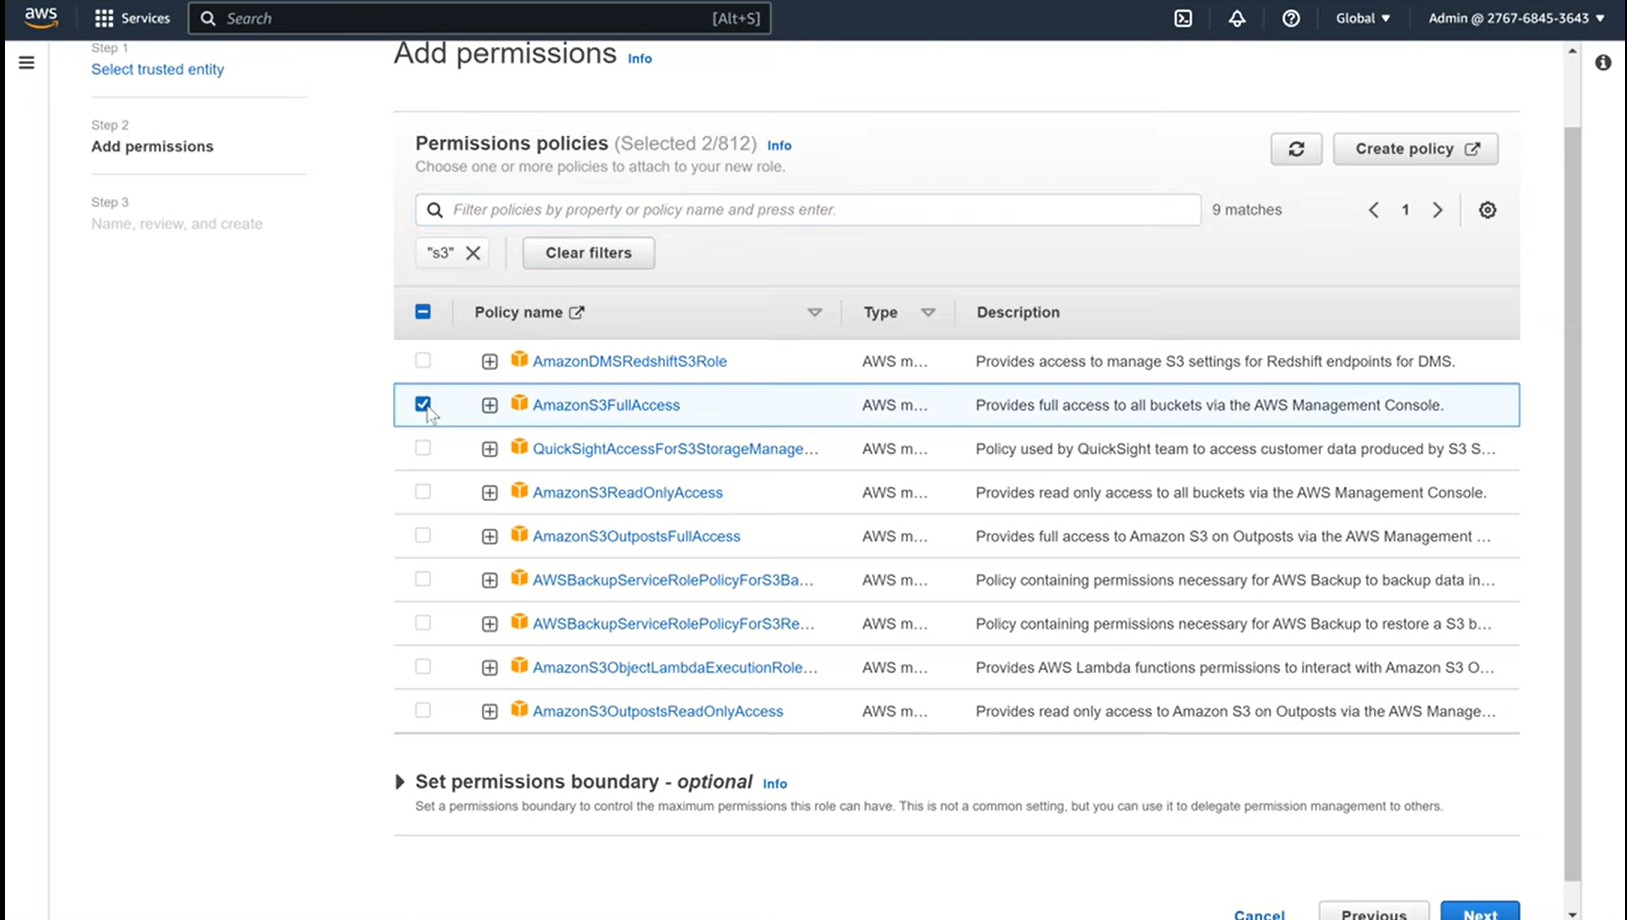Screen dimensions: 1627x920
Task: Click the Cancel link
Action: tap(1259, 914)
